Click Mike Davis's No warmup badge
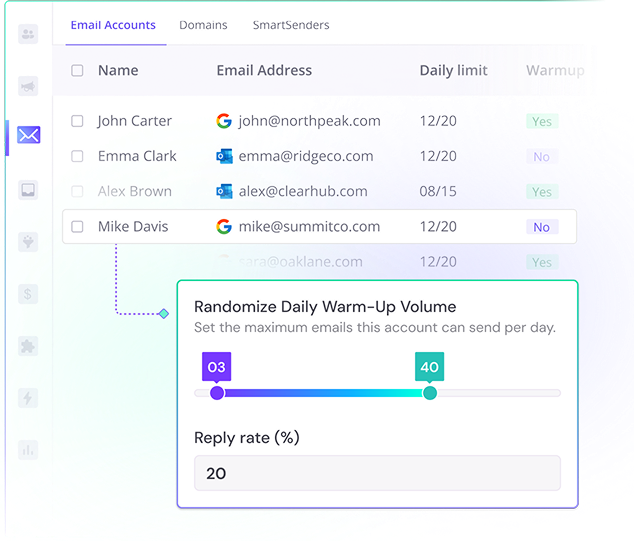The width and height of the screenshot is (634, 541). (542, 227)
